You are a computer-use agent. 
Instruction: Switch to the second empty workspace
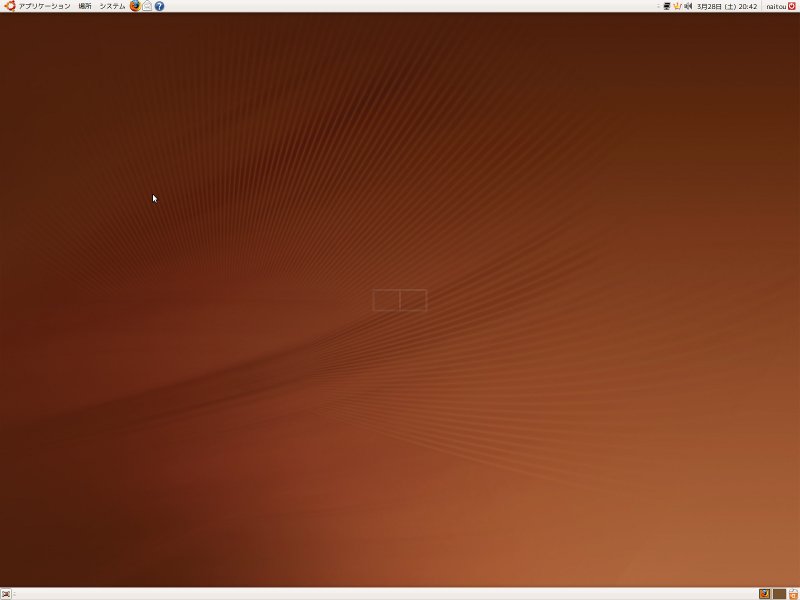[779, 594]
